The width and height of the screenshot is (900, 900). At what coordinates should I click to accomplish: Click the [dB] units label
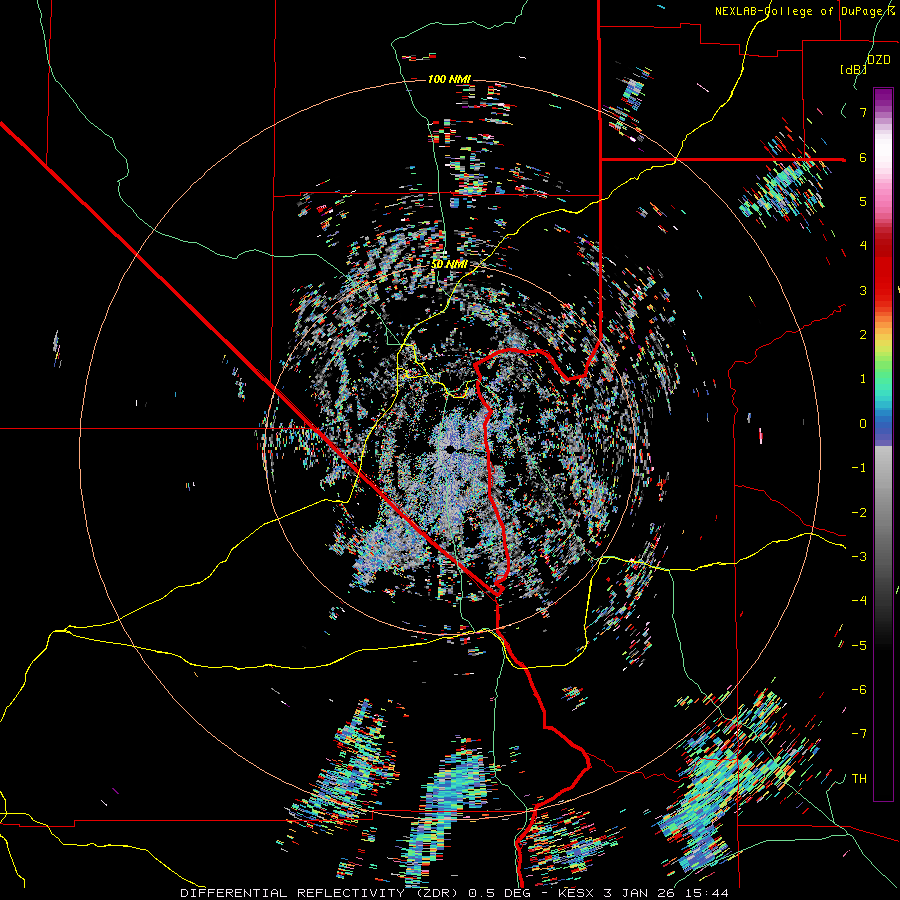(854, 70)
